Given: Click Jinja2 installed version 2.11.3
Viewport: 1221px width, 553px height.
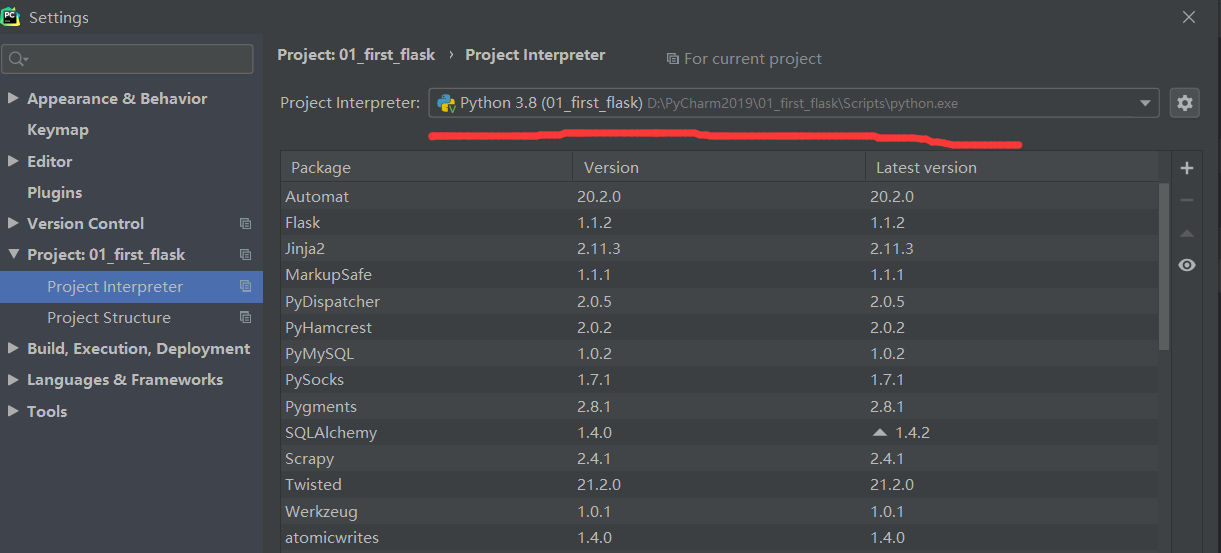Looking at the screenshot, I should coord(598,249).
